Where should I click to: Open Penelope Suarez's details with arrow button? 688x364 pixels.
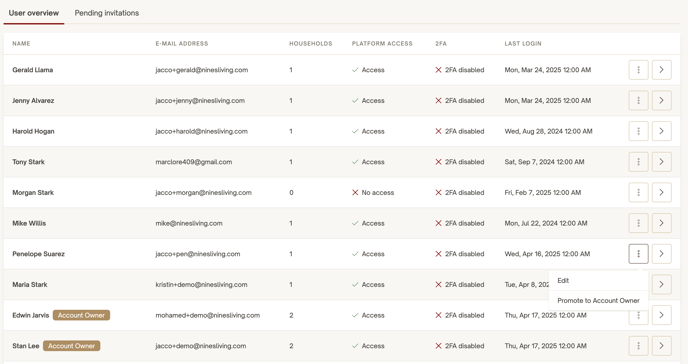coord(661,254)
